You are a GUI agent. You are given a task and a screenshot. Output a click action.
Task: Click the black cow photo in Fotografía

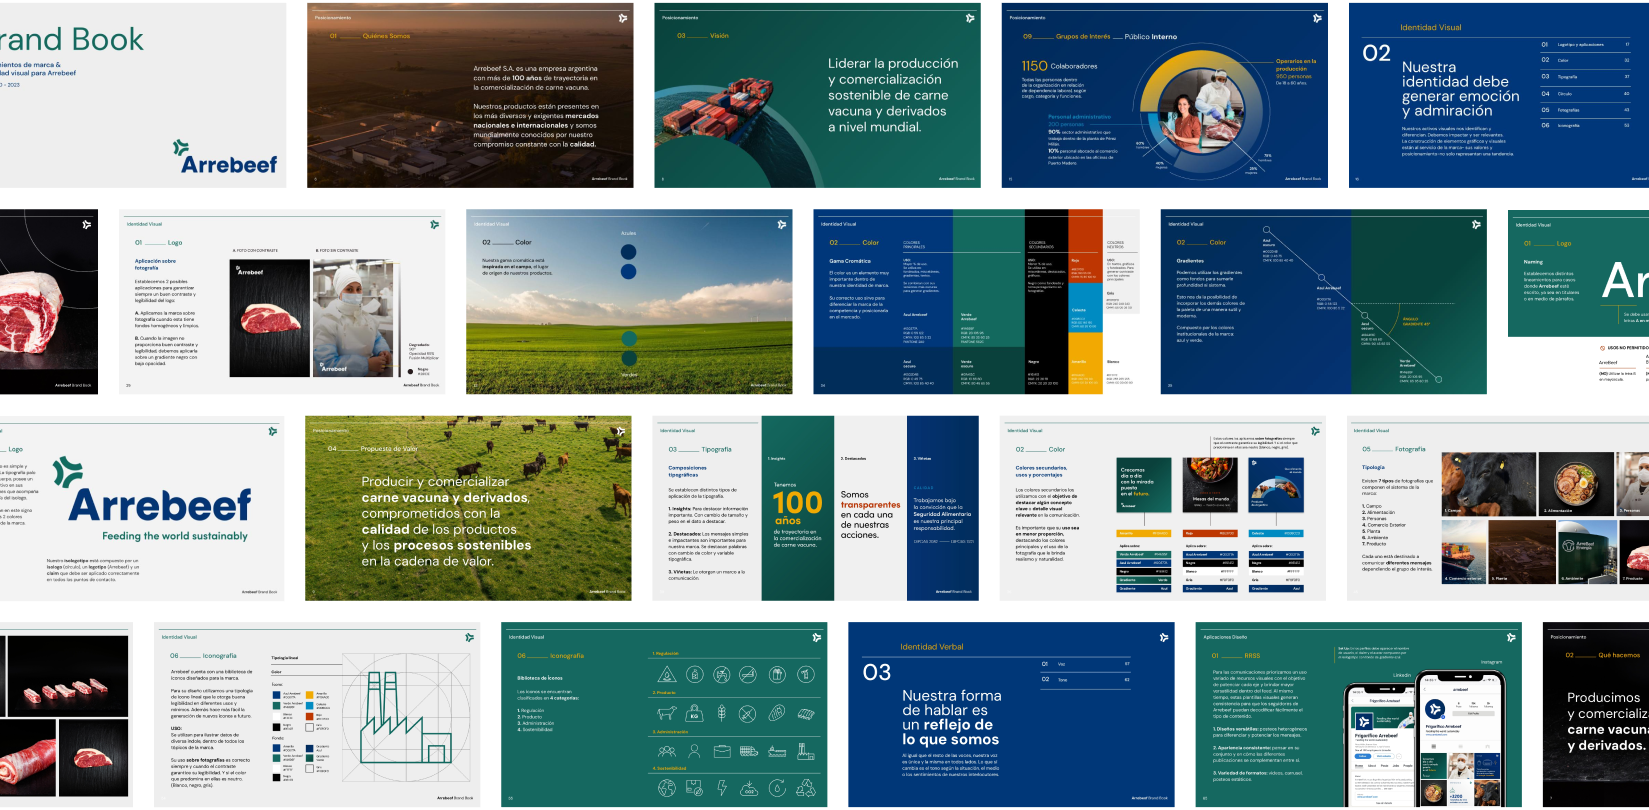(x=1489, y=484)
